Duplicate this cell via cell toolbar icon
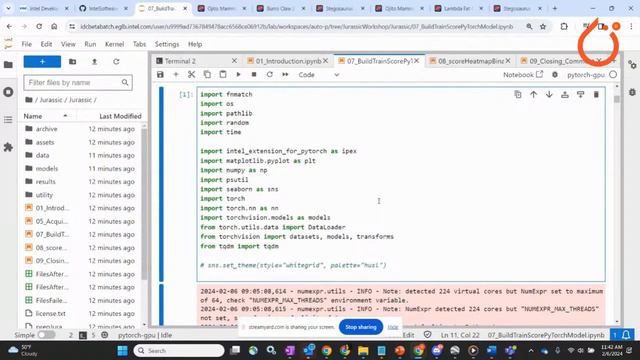The image size is (640, 360). [x=518, y=94]
